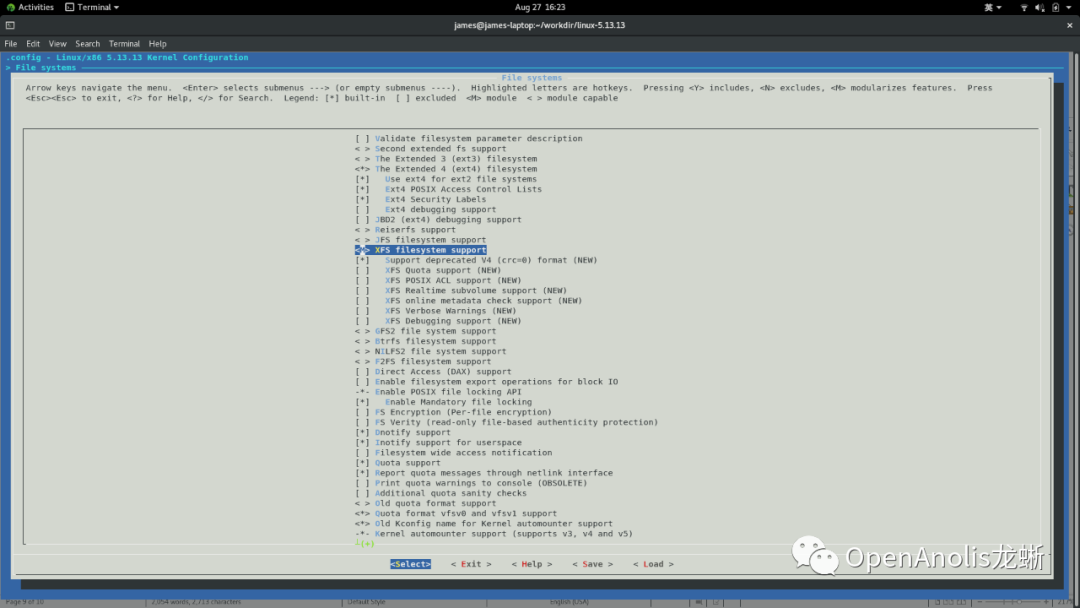Select Btrfs filesystem support
Viewport: 1080px width, 608px height.
tap(426, 341)
